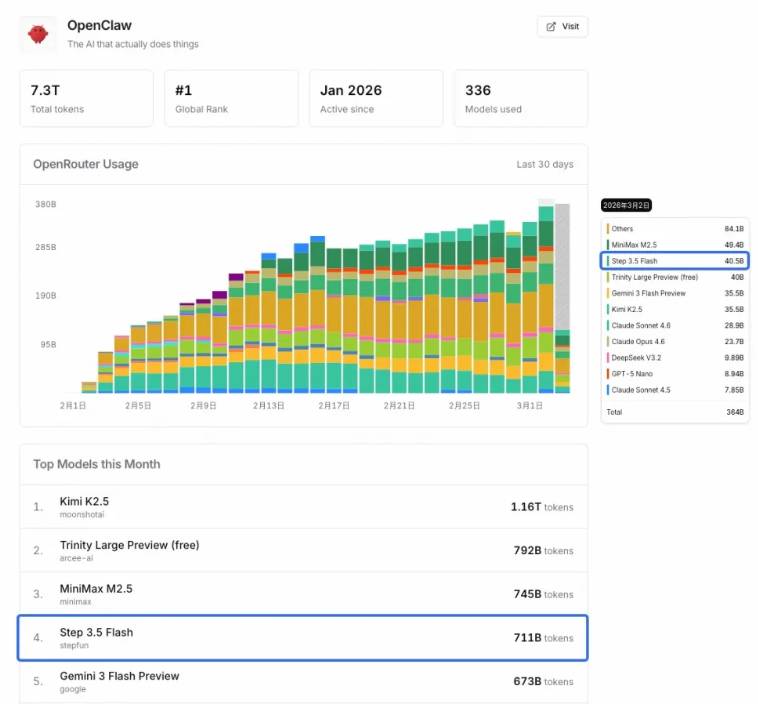Click the moonshotai provider label
The width and height of the screenshot is (758, 725).
(82, 515)
